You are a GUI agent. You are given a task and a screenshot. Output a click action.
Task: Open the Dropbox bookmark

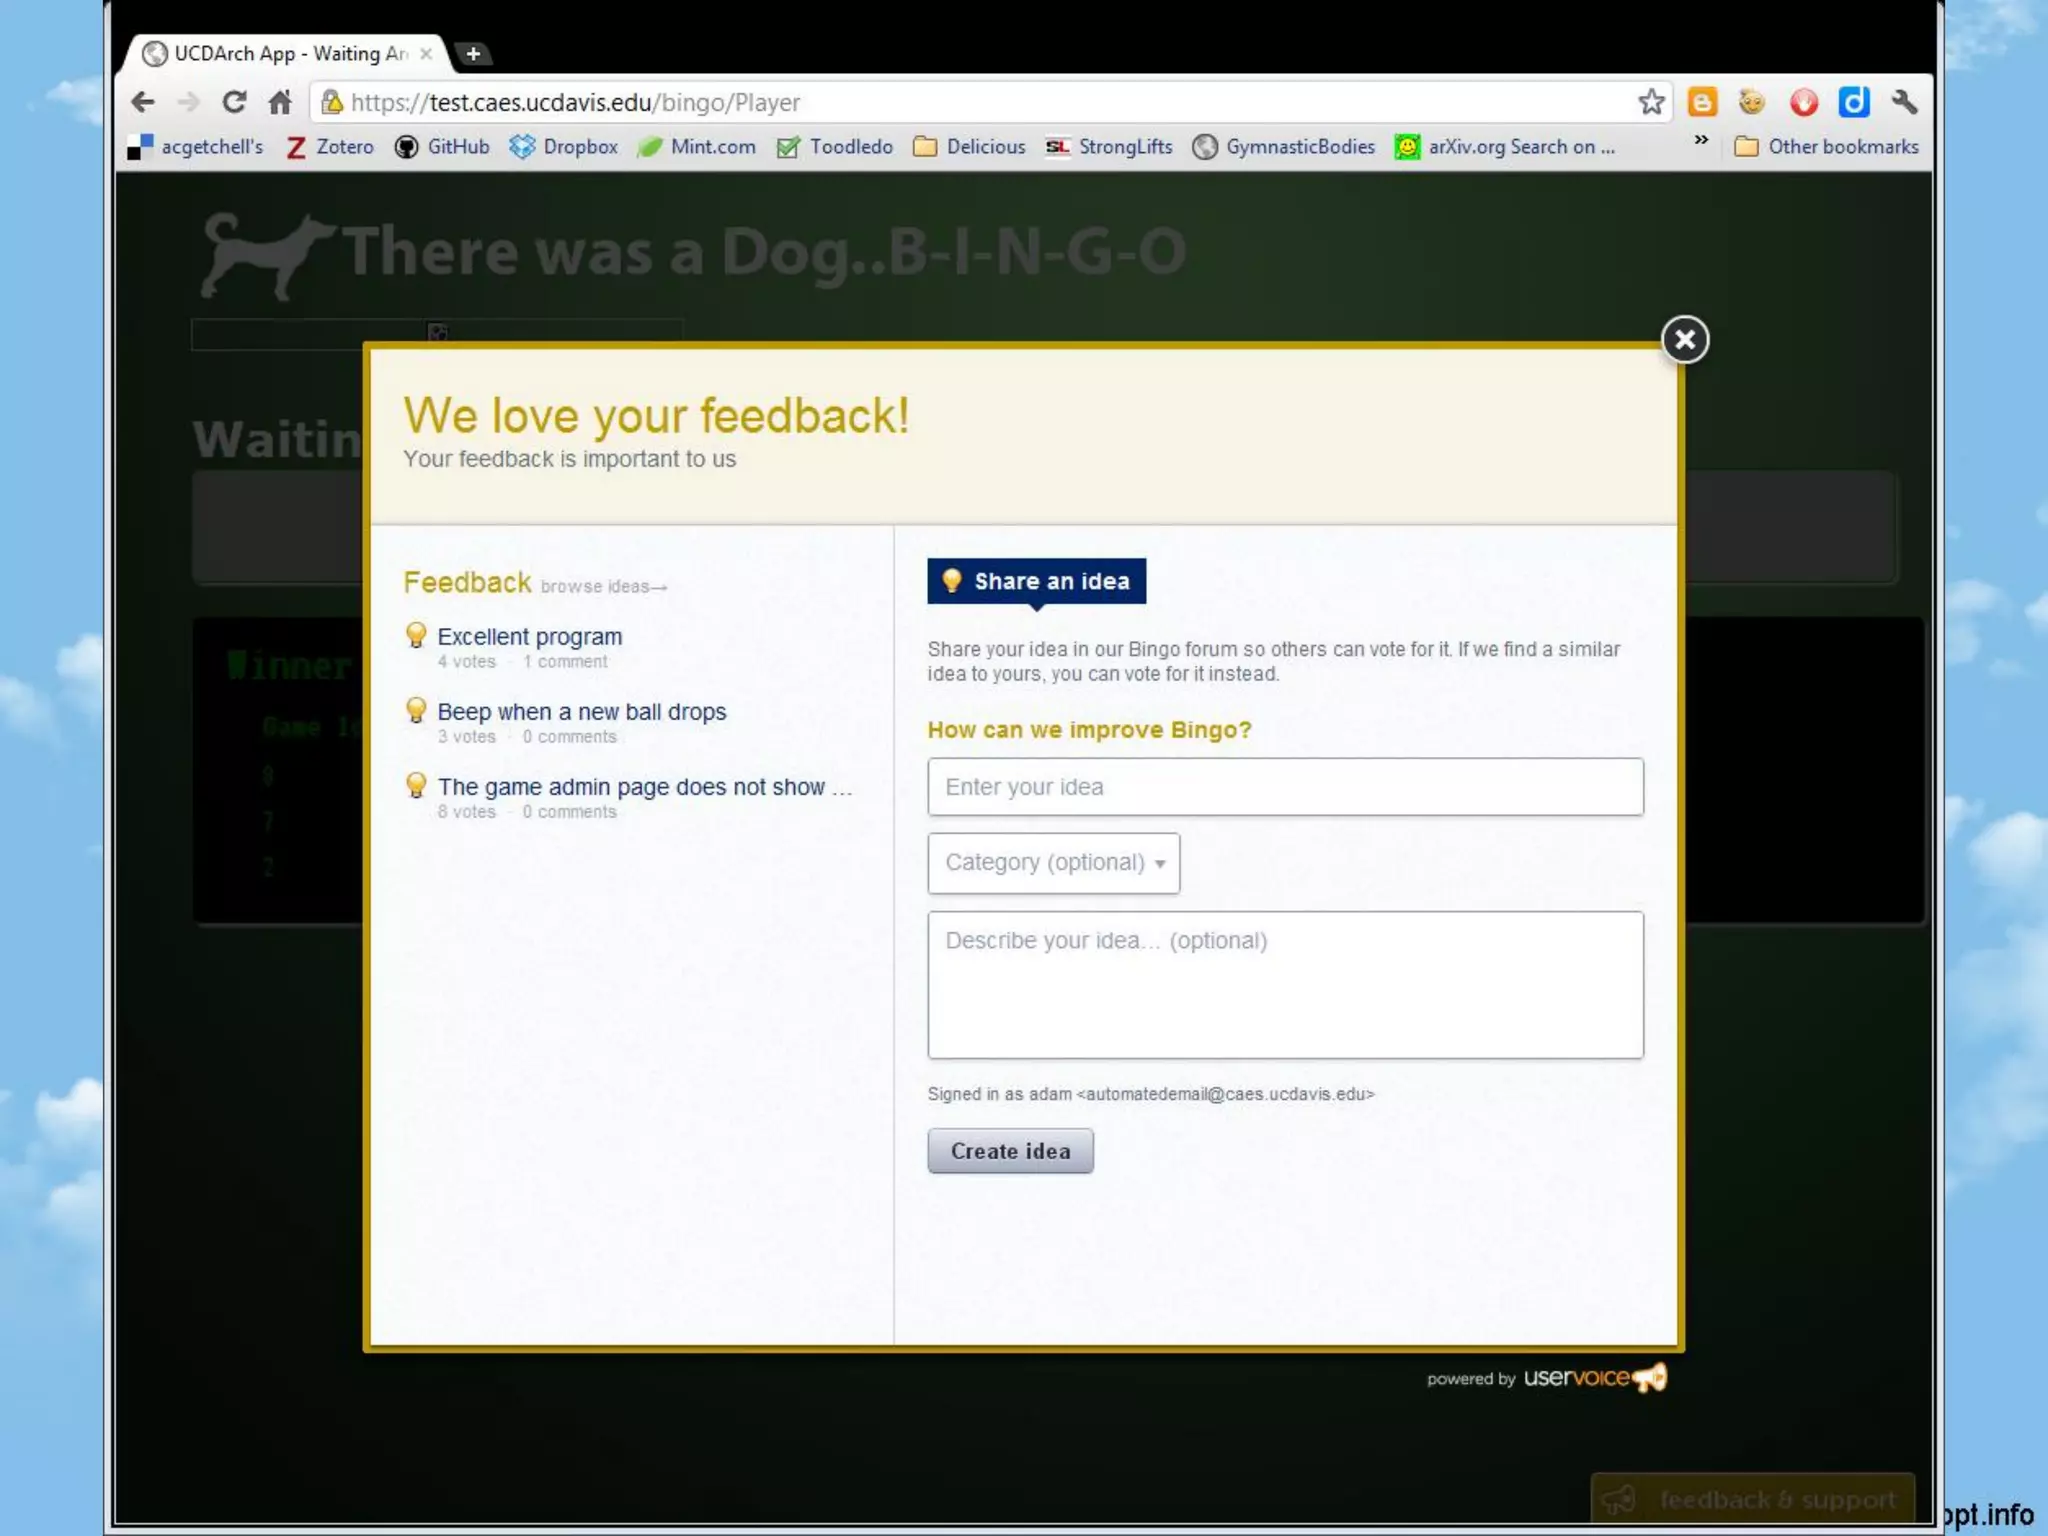point(564,147)
